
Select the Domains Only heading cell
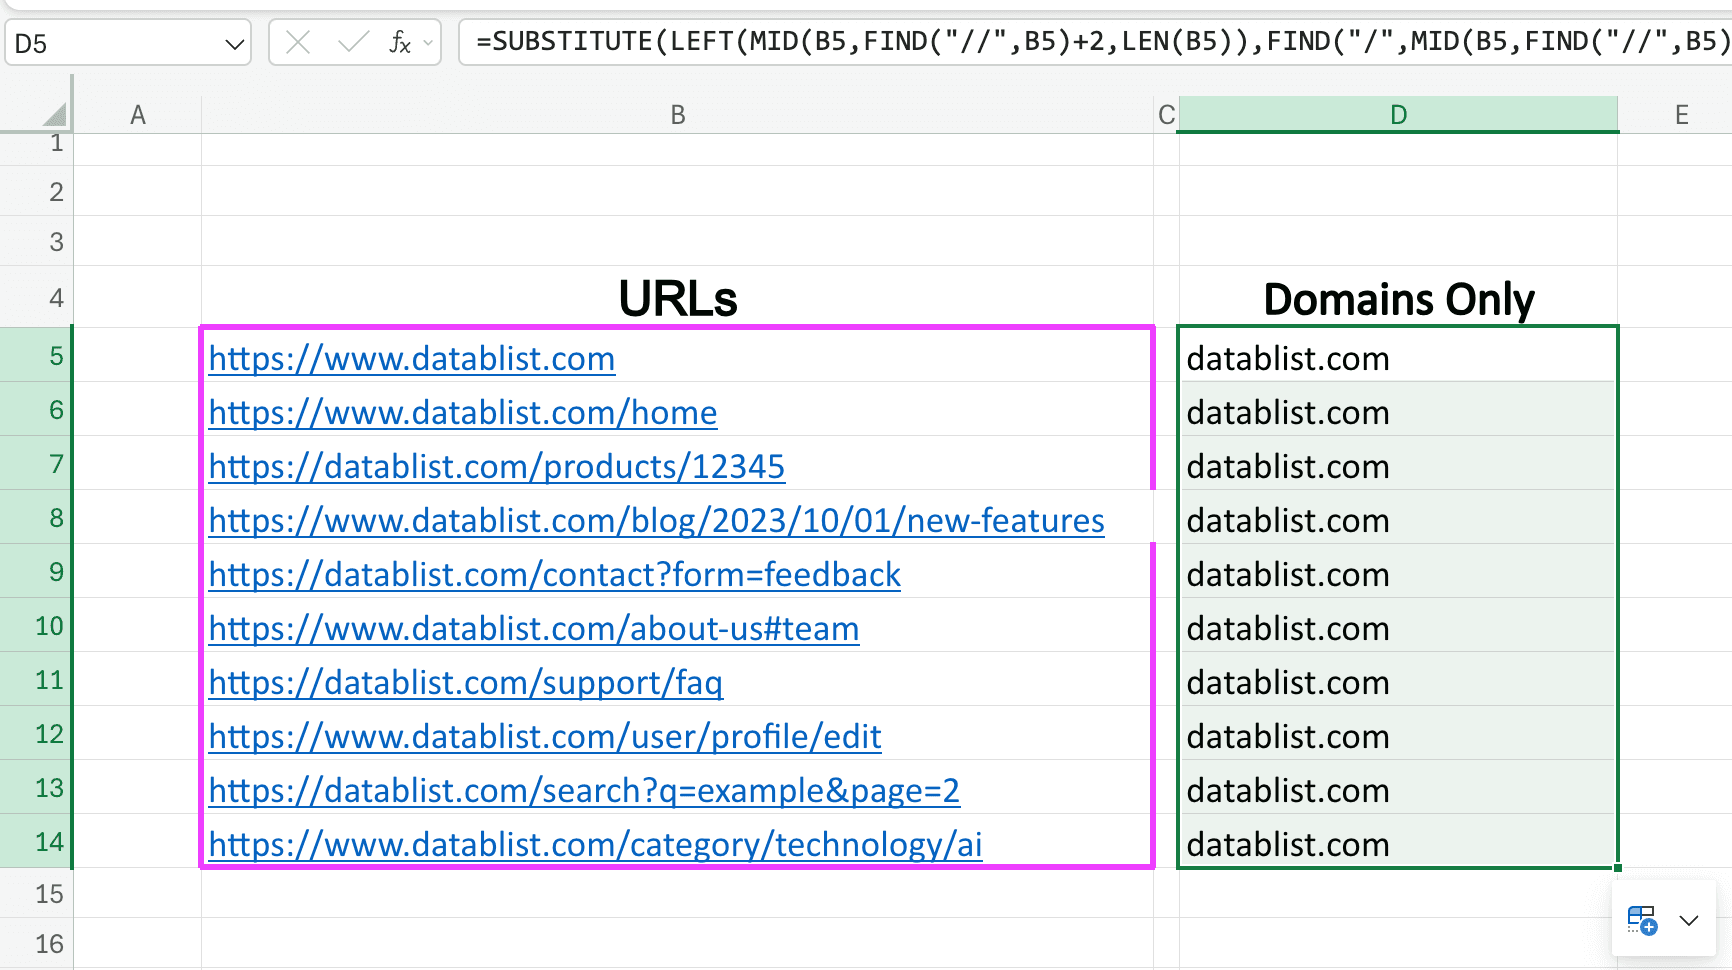click(1397, 297)
